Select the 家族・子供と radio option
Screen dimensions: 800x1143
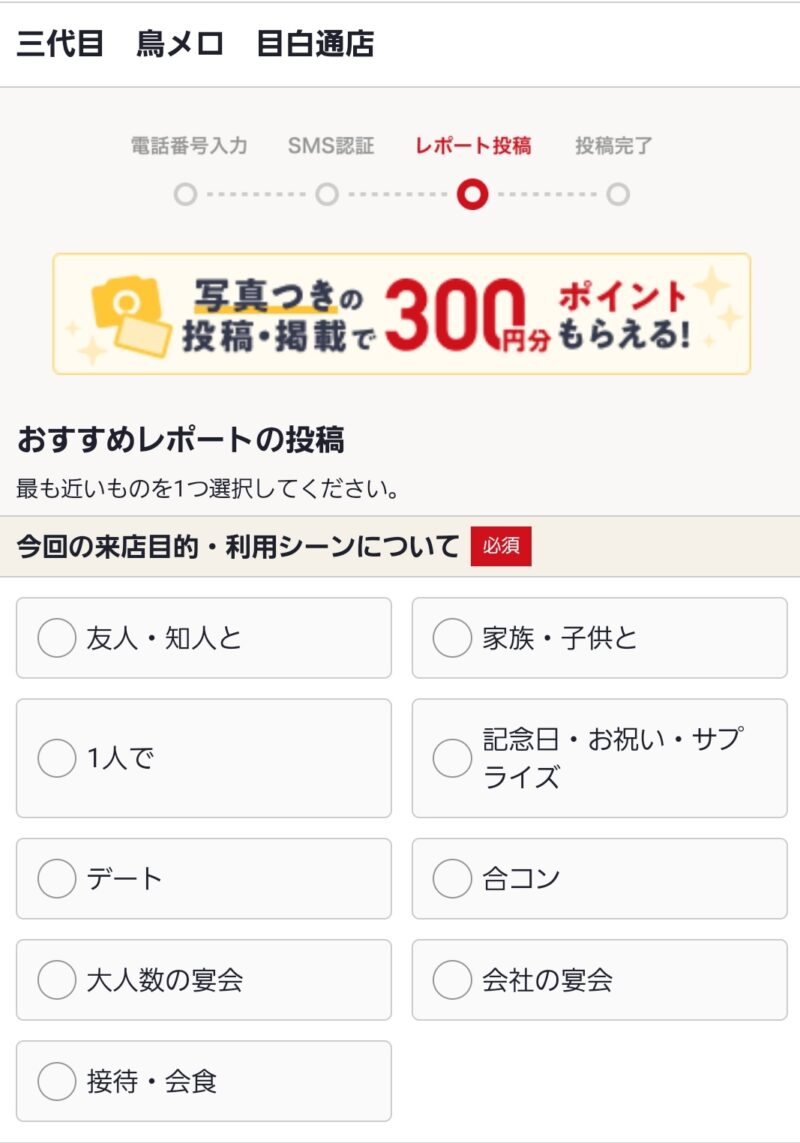[452, 638]
